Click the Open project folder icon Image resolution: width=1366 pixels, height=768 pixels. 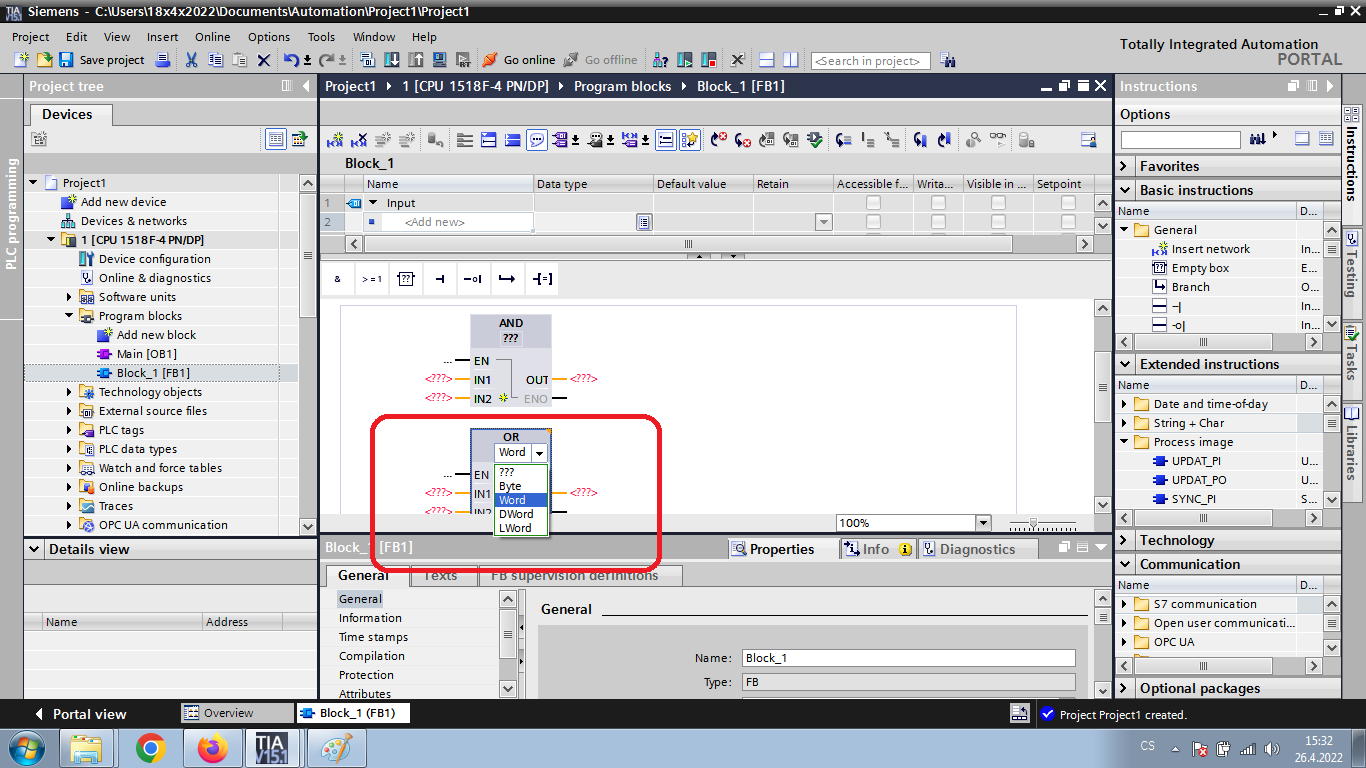pyautogui.click(x=45, y=60)
